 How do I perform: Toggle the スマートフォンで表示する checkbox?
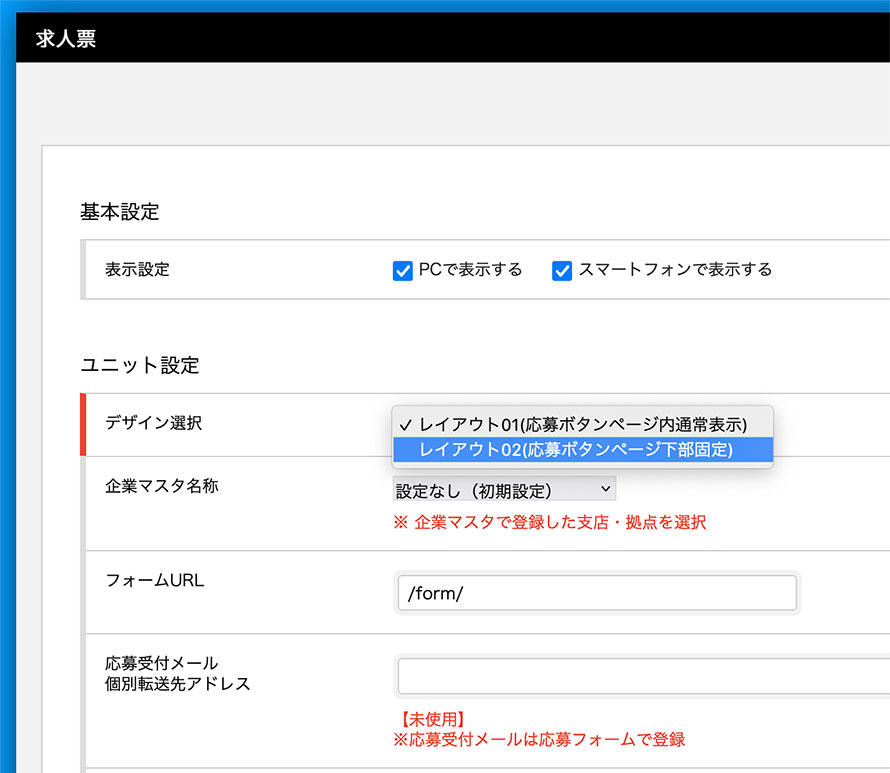[562, 271]
